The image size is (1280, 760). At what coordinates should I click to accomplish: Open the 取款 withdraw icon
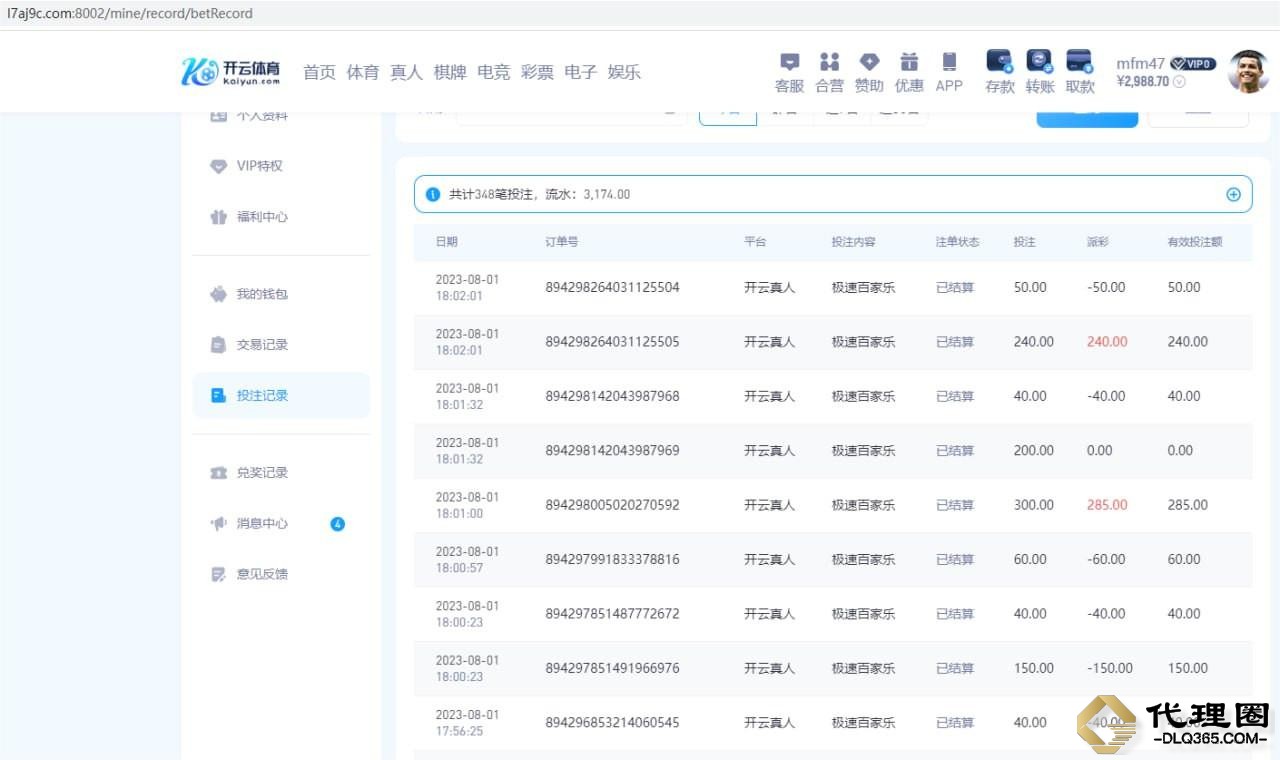point(1080,61)
